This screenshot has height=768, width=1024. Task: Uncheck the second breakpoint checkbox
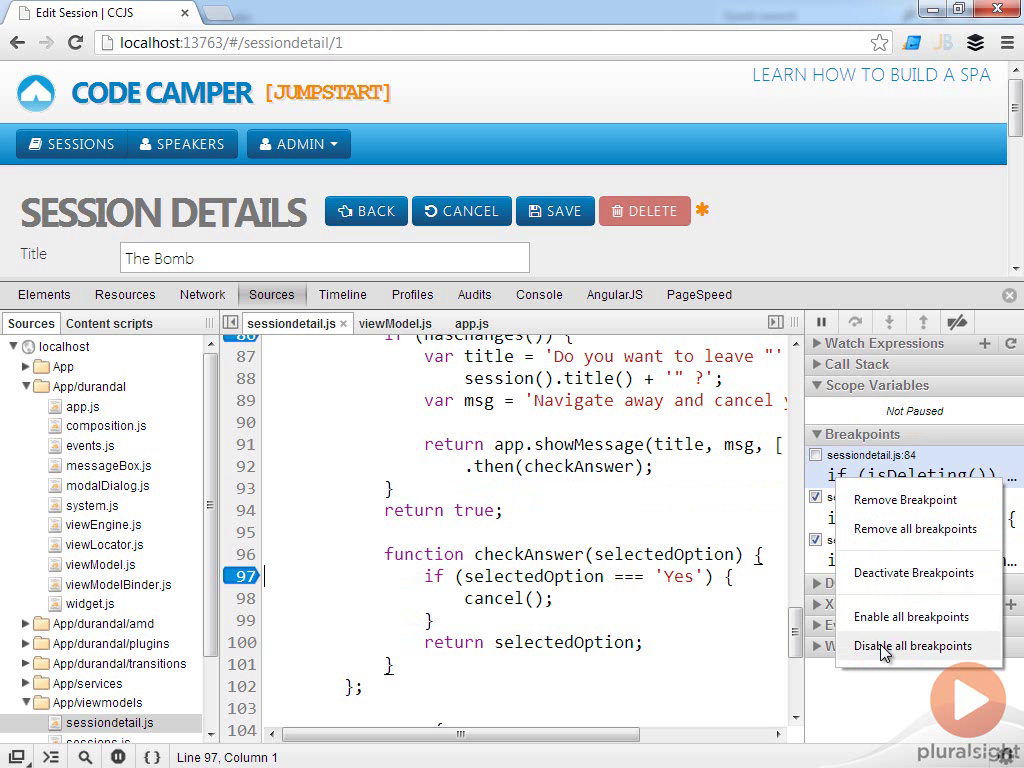pyautogui.click(x=816, y=496)
